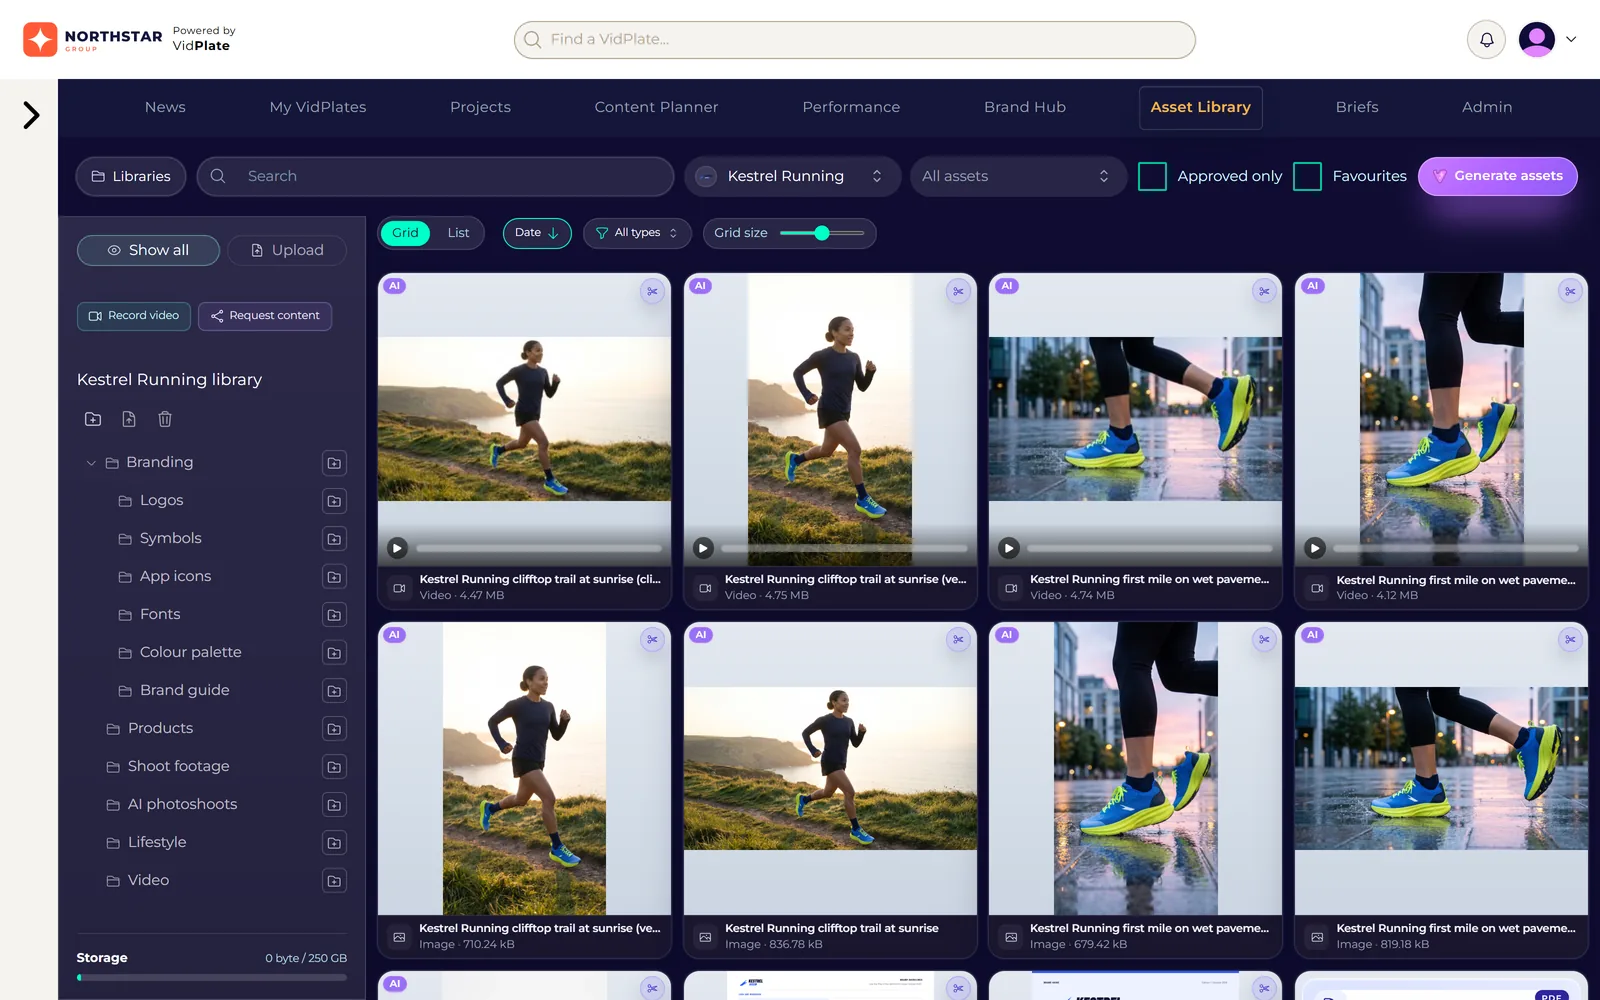Tick the Favourites checkbox
Viewport: 1600px width, 1000px height.
pyautogui.click(x=1307, y=176)
